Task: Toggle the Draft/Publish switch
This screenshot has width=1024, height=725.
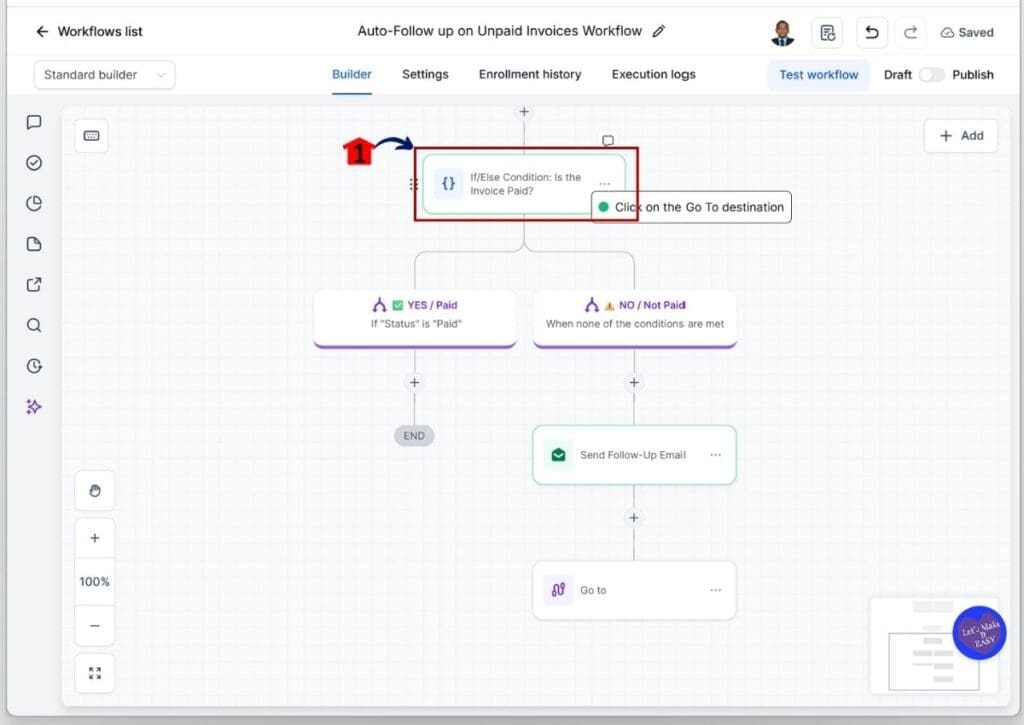Action: coord(931,74)
